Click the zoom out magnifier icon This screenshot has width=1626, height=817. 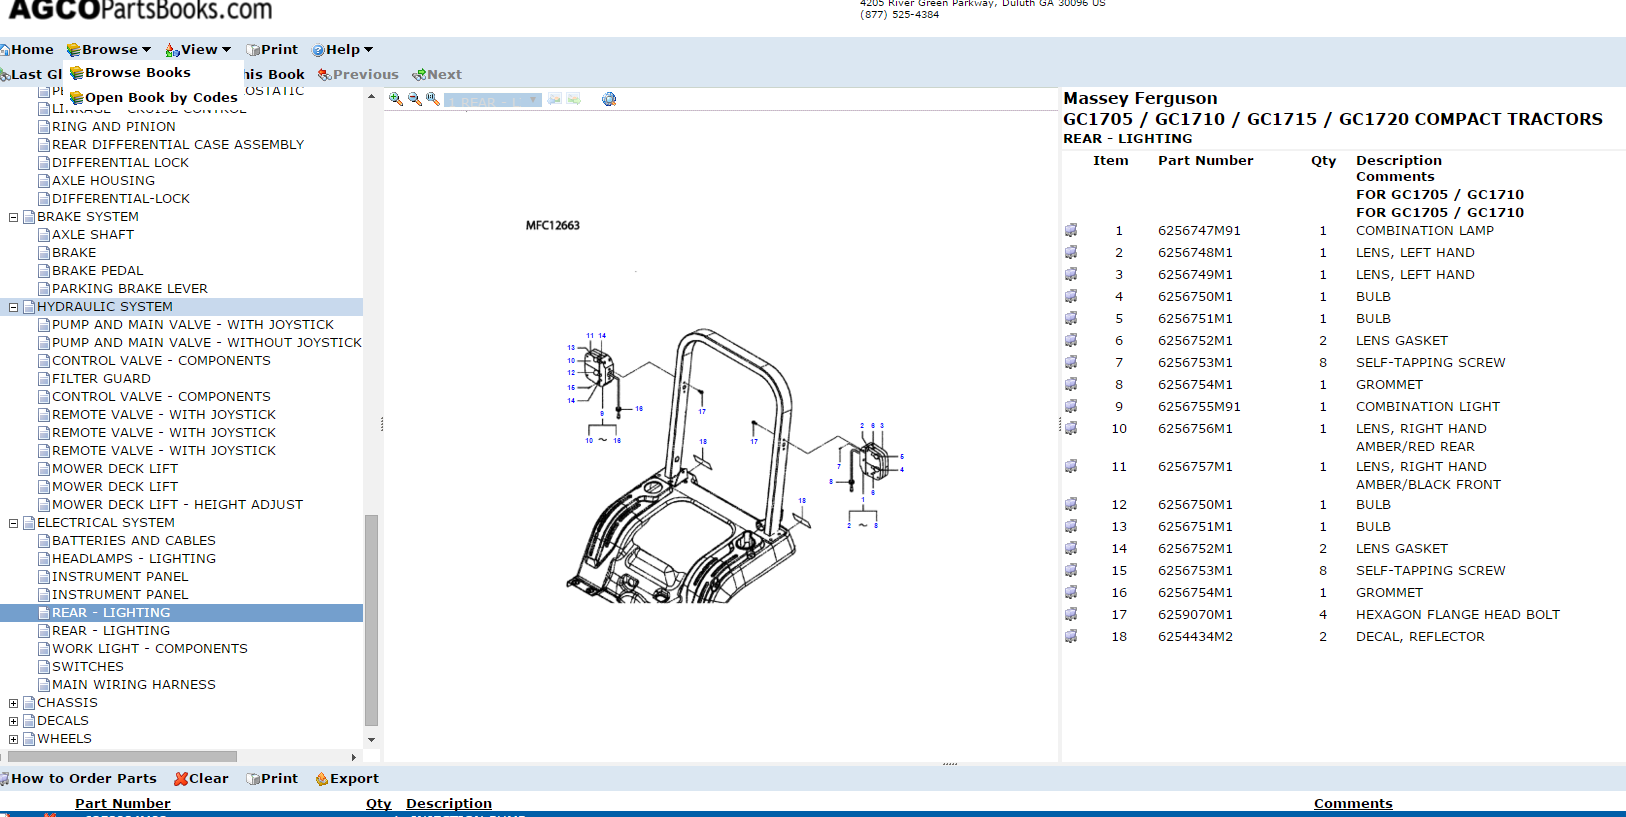pyautogui.click(x=414, y=99)
